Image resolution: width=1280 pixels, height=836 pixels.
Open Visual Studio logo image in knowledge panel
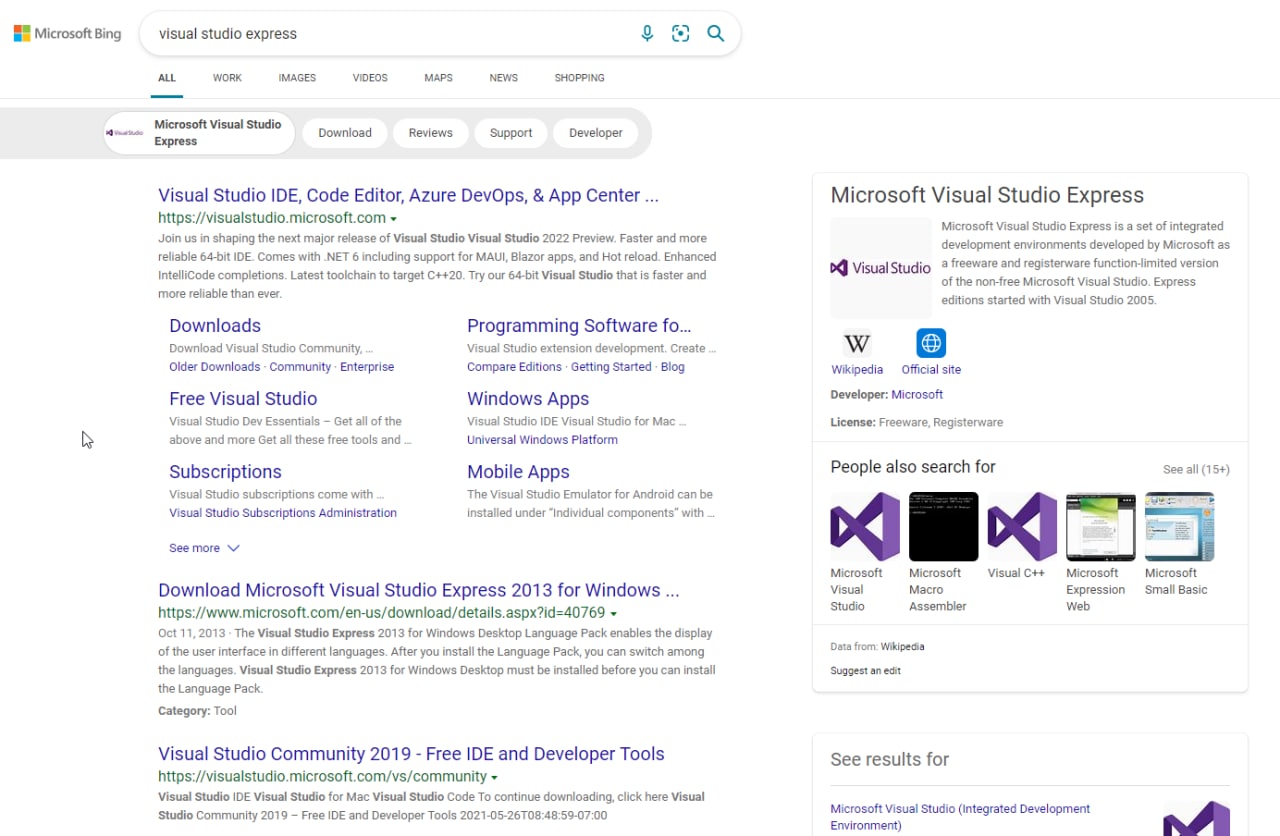[x=881, y=268]
